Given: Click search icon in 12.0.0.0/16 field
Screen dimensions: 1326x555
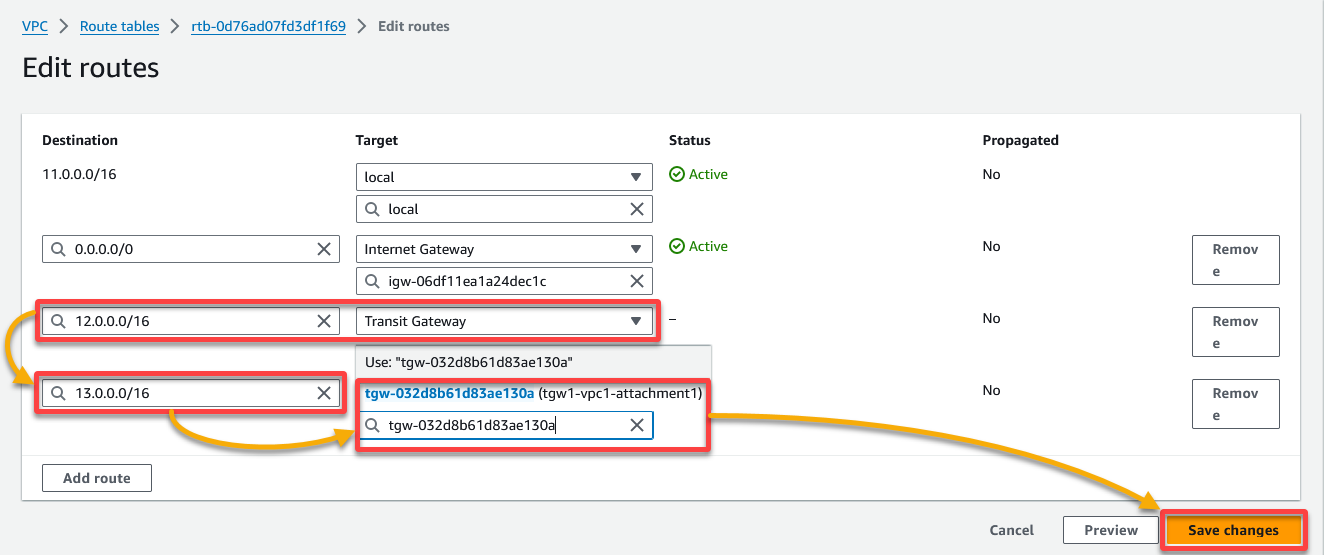Looking at the screenshot, I should 58,321.
